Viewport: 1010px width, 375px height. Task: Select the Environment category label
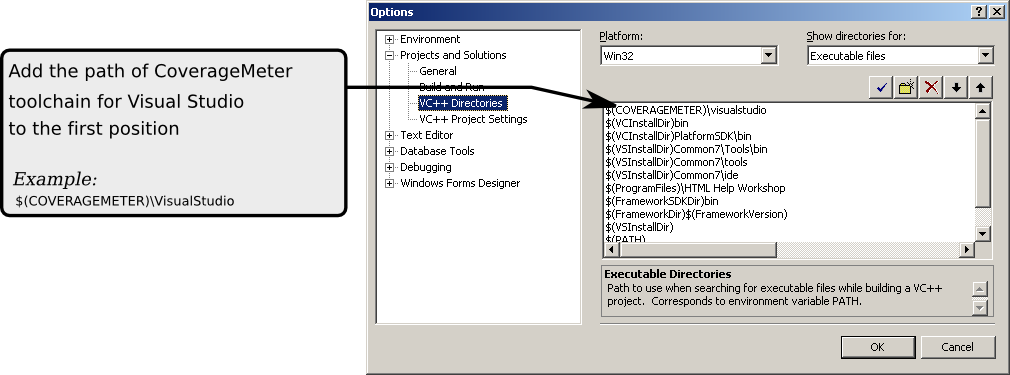[x=430, y=39]
